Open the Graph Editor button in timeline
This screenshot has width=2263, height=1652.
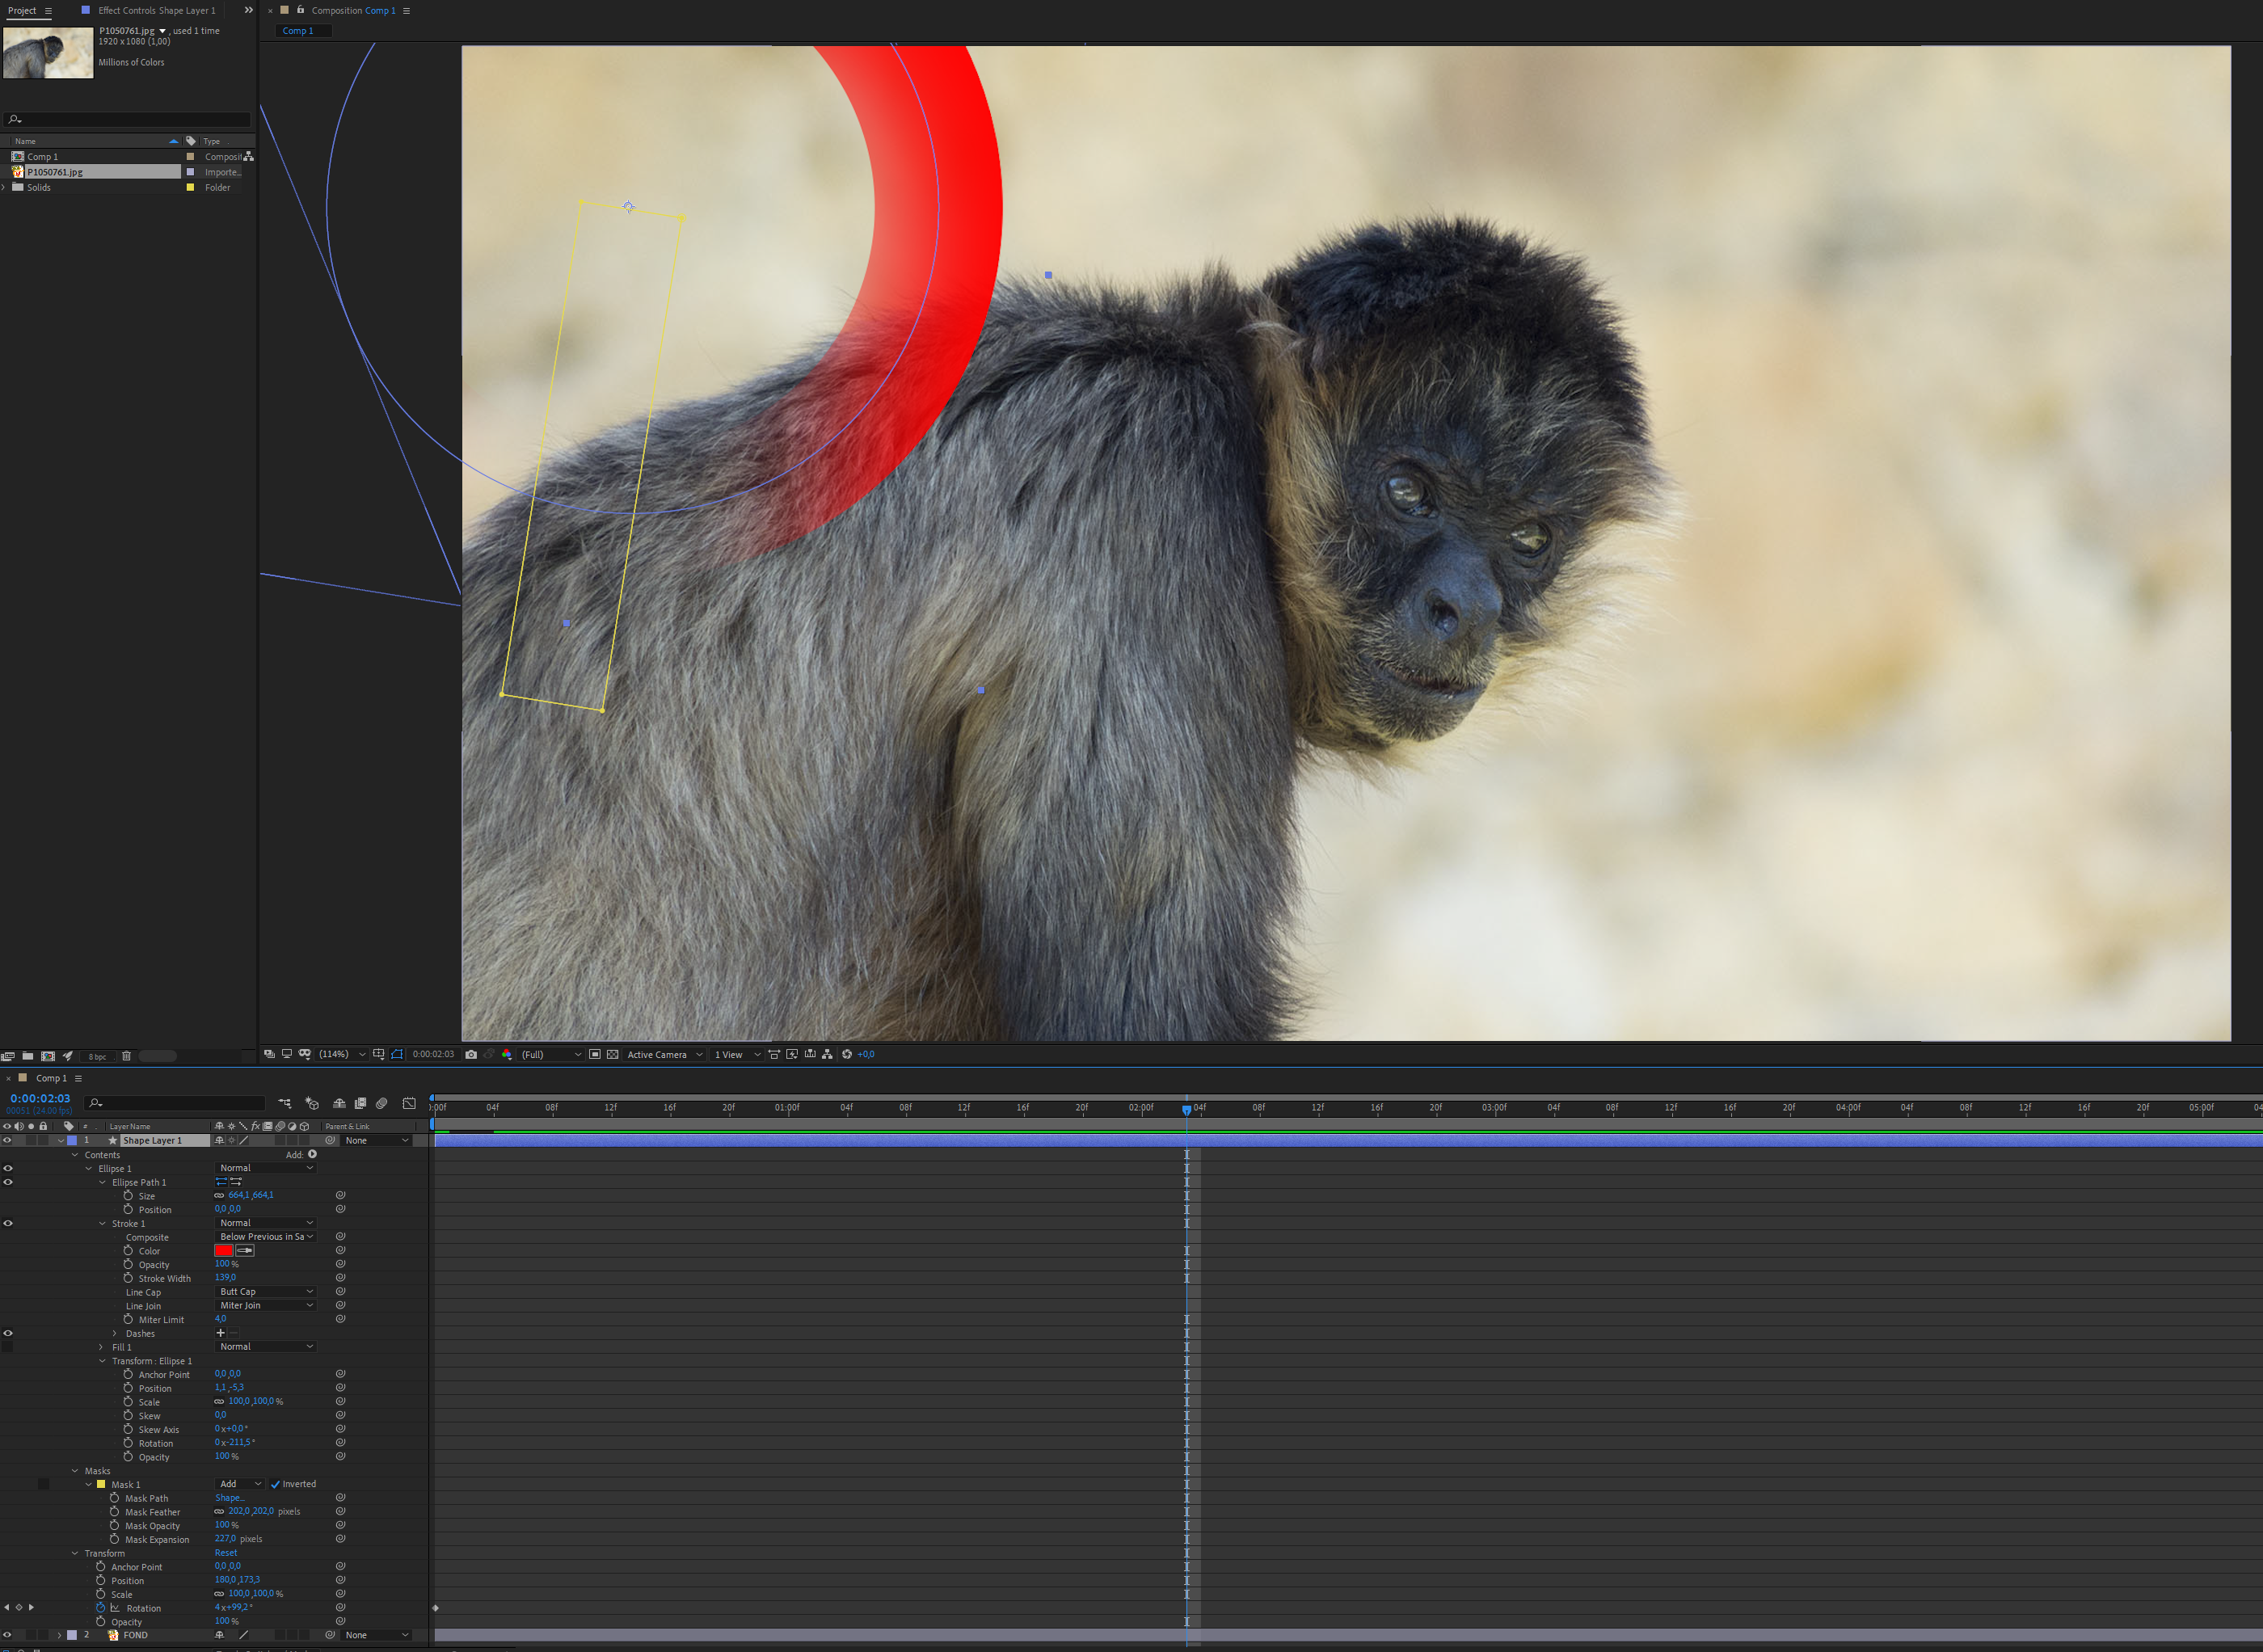pyautogui.click(x=409, y=1103)
